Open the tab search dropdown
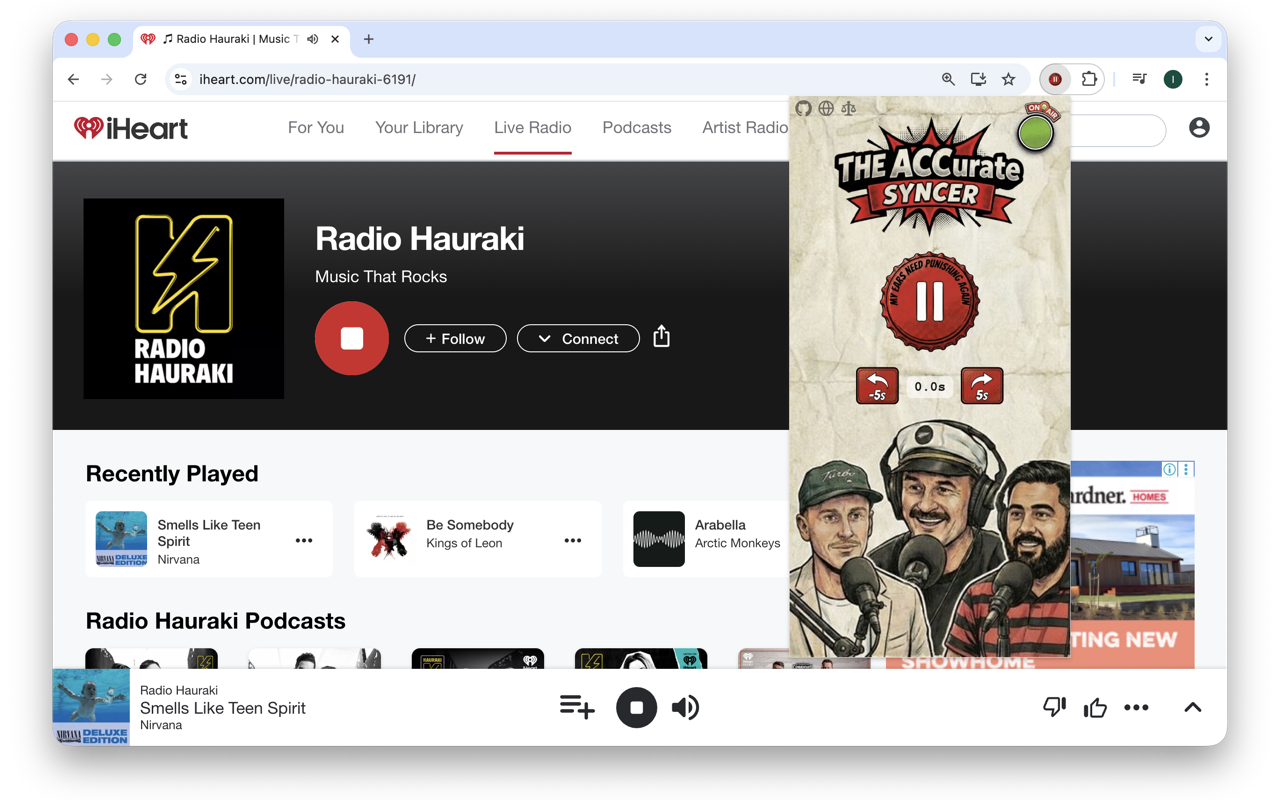 point(1208,39)
